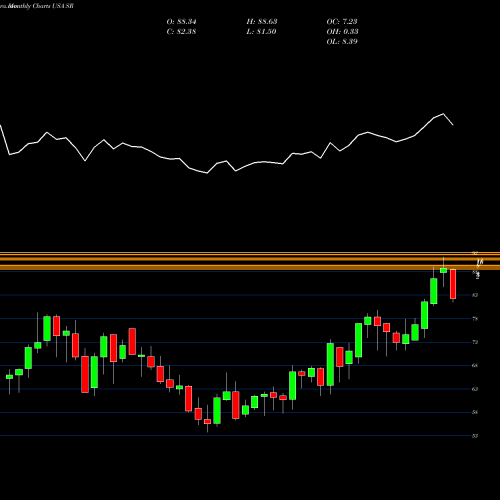Click the 58 price axis label

pyautogui.click(x=475, y=412)
